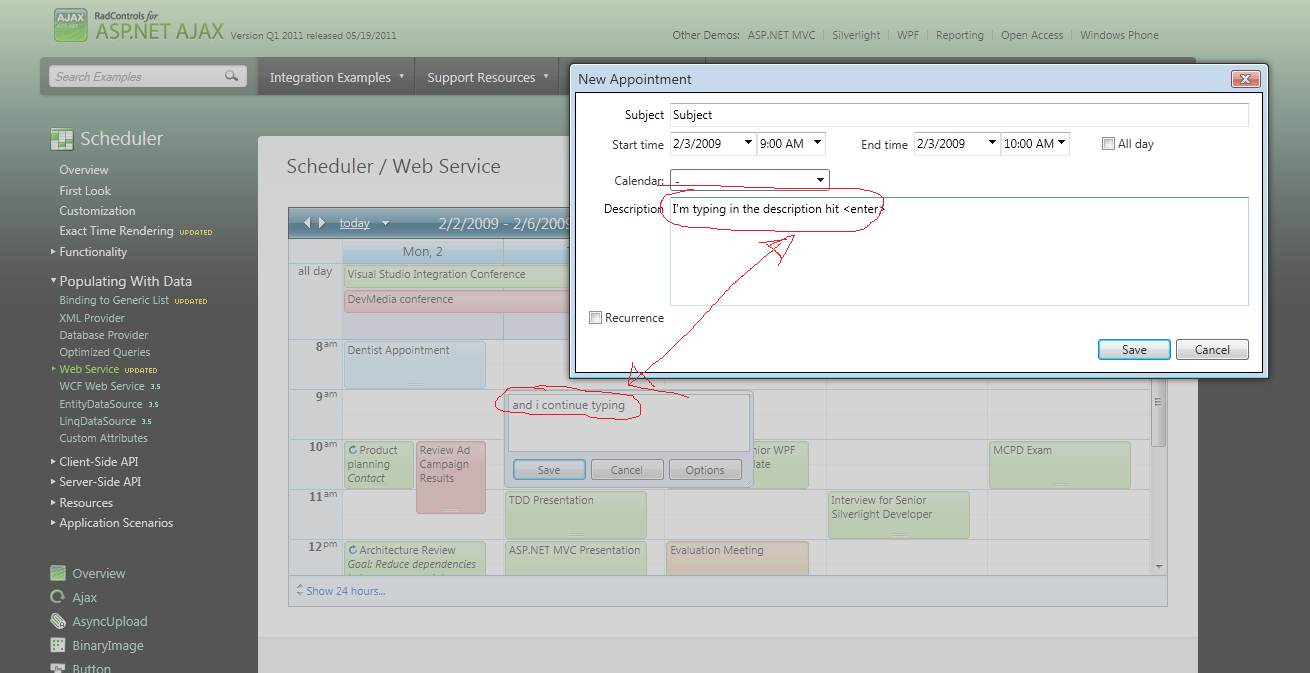
Task: Click the today link in scheduler header
Action: coord(355,224)
